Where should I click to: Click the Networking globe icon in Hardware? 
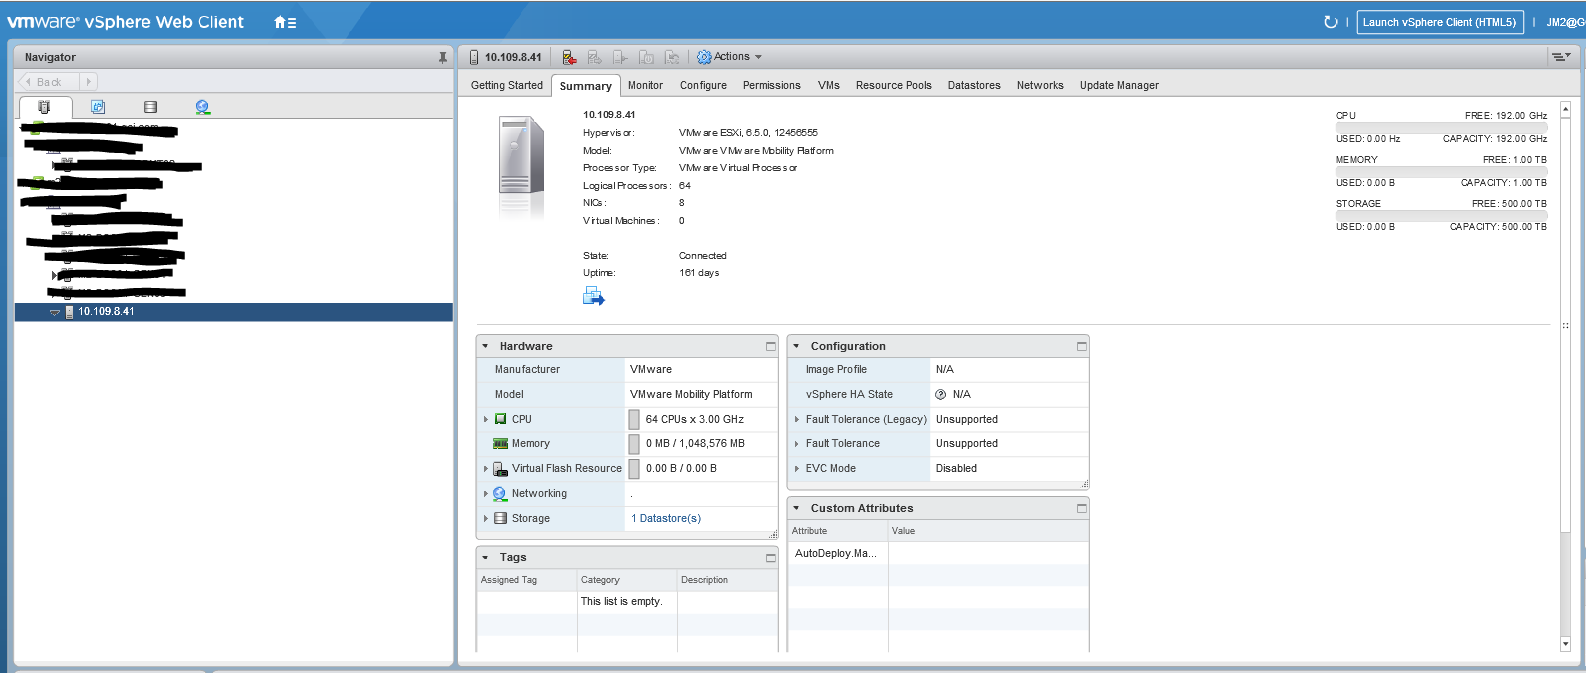[x=500, y=493]
